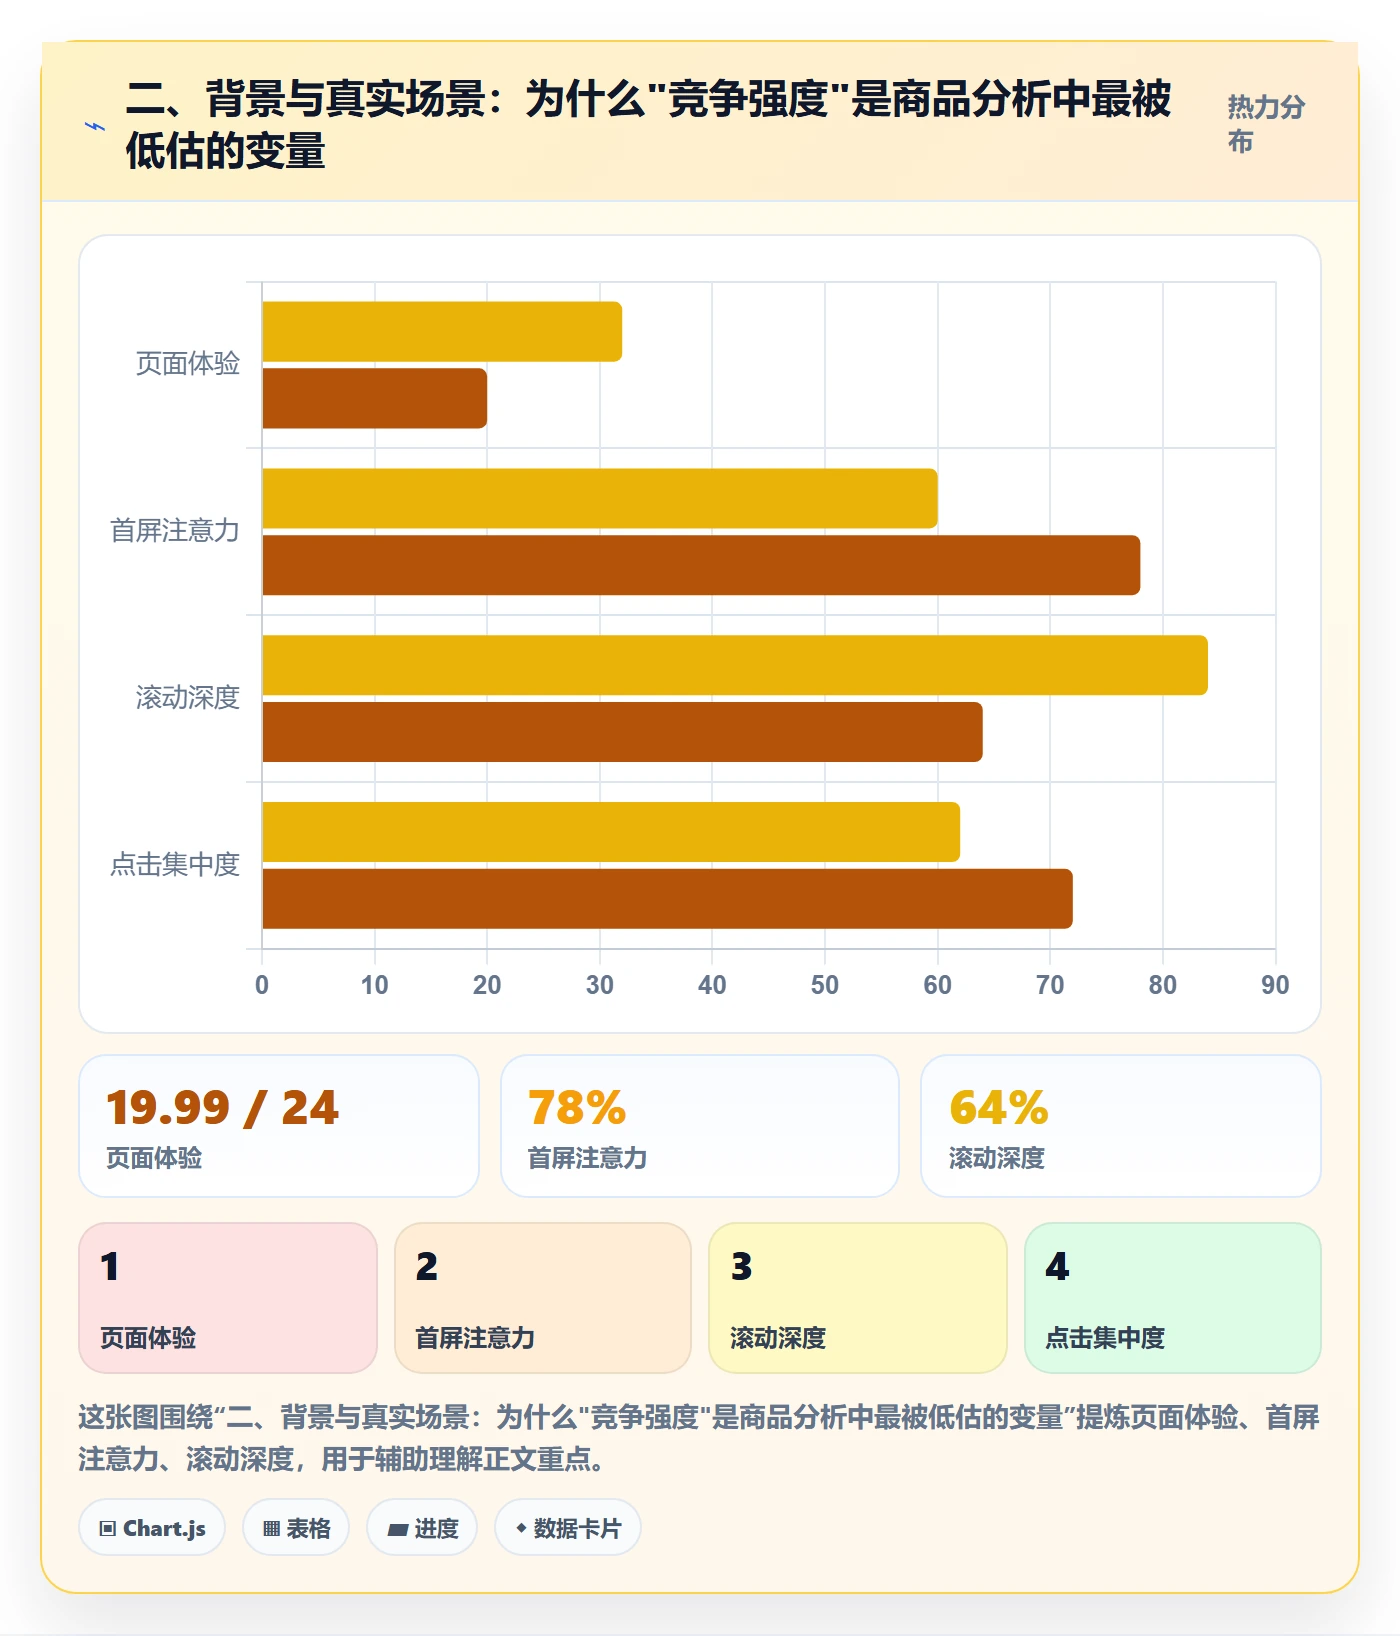
Task: Click the brown bar for 首屏注意力
Action: 701,565
